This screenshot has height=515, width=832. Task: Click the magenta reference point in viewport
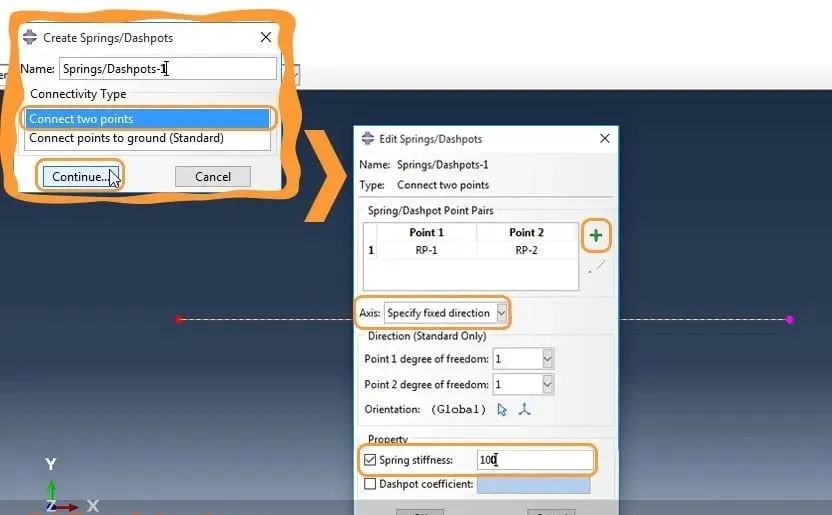pyautogui.click(x=790, y=319)
